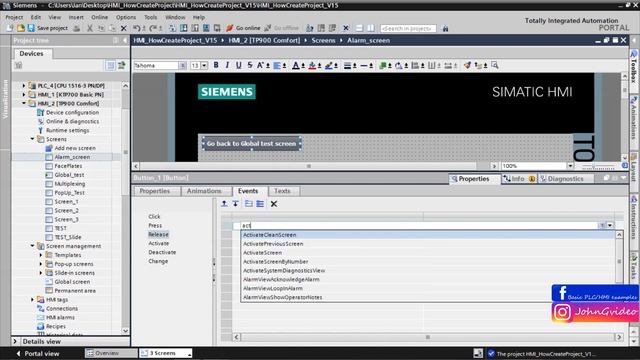This screenshot has width=640, height=360.
Task: Open the Info inspector tab
Action: coord(518,179)
